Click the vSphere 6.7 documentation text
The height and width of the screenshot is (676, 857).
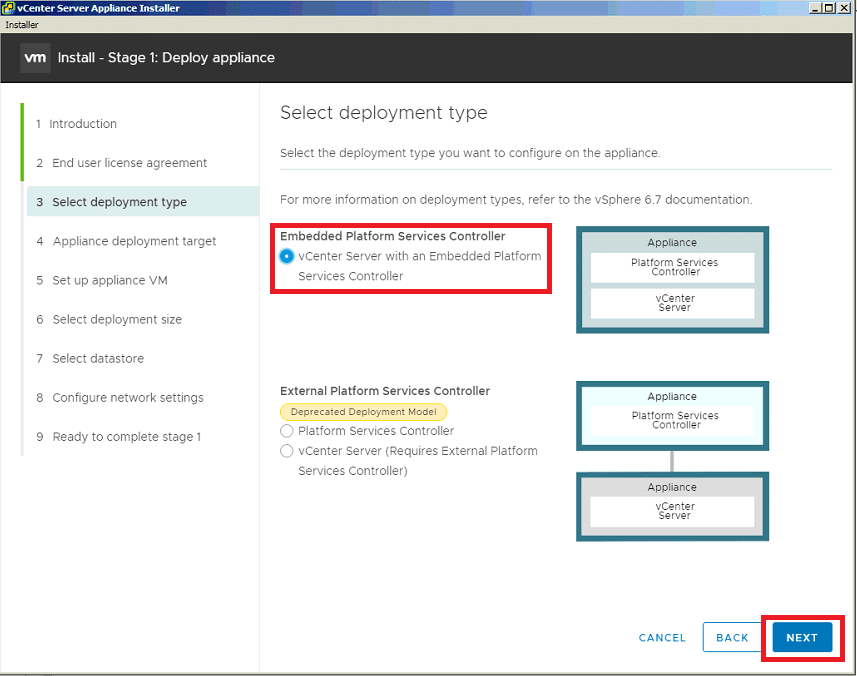673,199
